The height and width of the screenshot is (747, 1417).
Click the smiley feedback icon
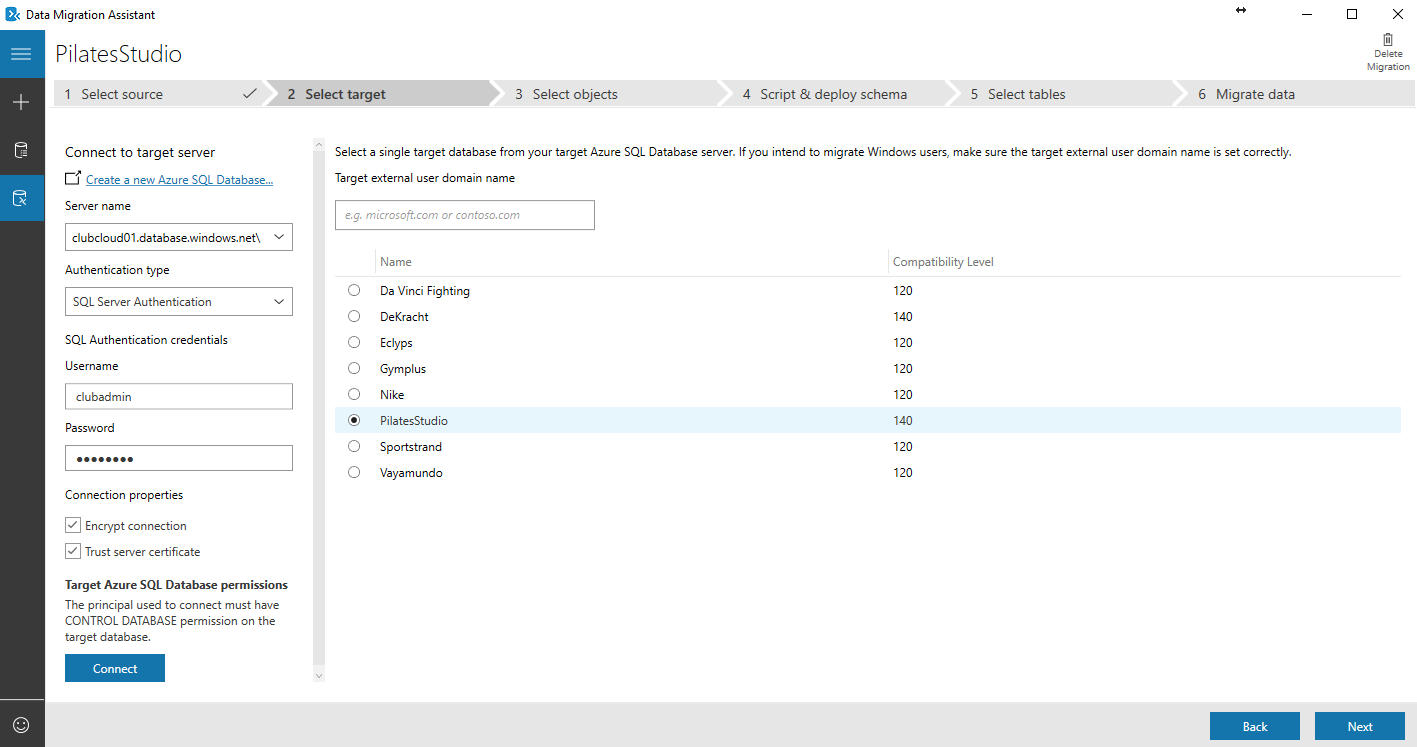(21, 724)
